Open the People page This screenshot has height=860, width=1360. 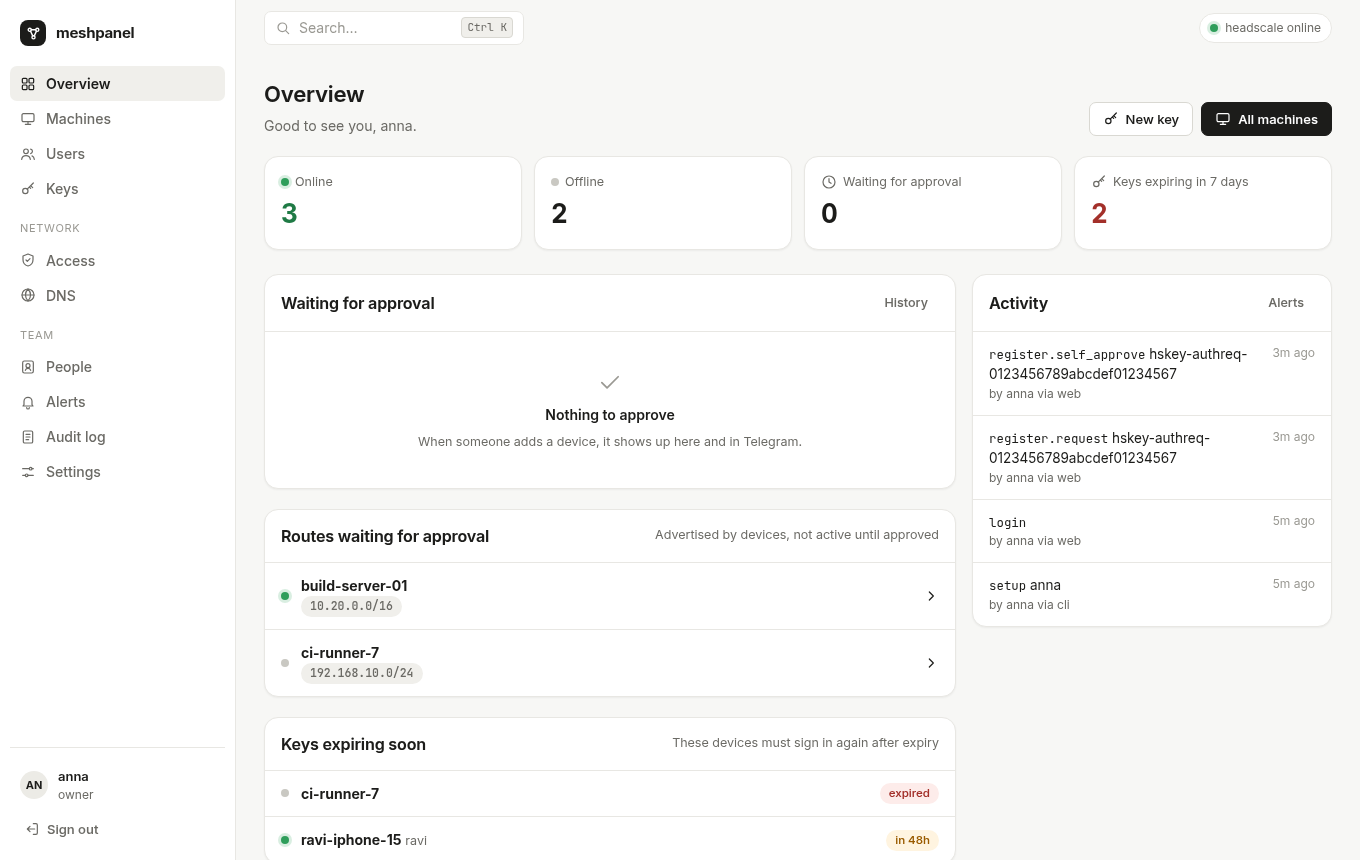click(117, 367)
